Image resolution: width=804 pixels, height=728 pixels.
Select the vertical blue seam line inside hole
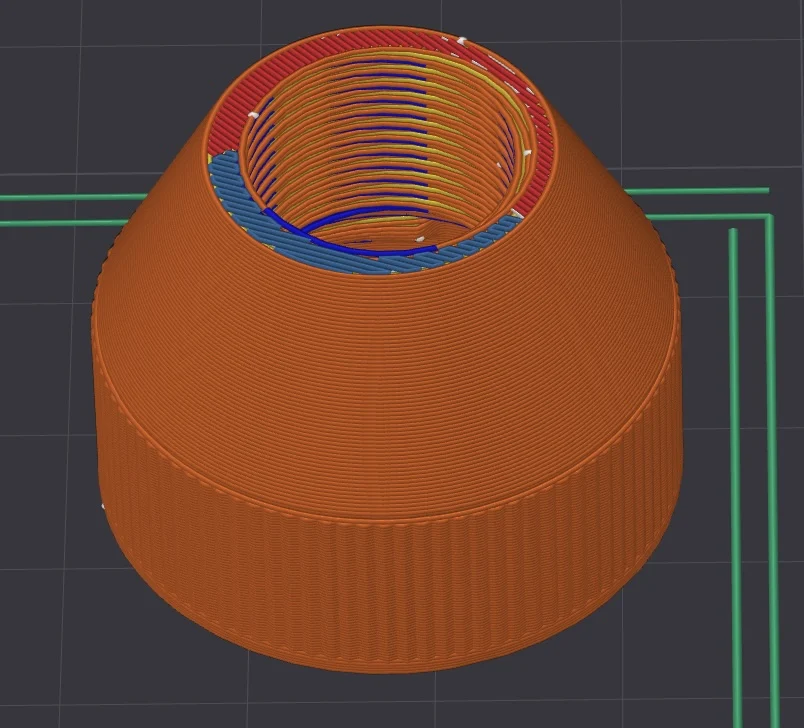(427, 136)
